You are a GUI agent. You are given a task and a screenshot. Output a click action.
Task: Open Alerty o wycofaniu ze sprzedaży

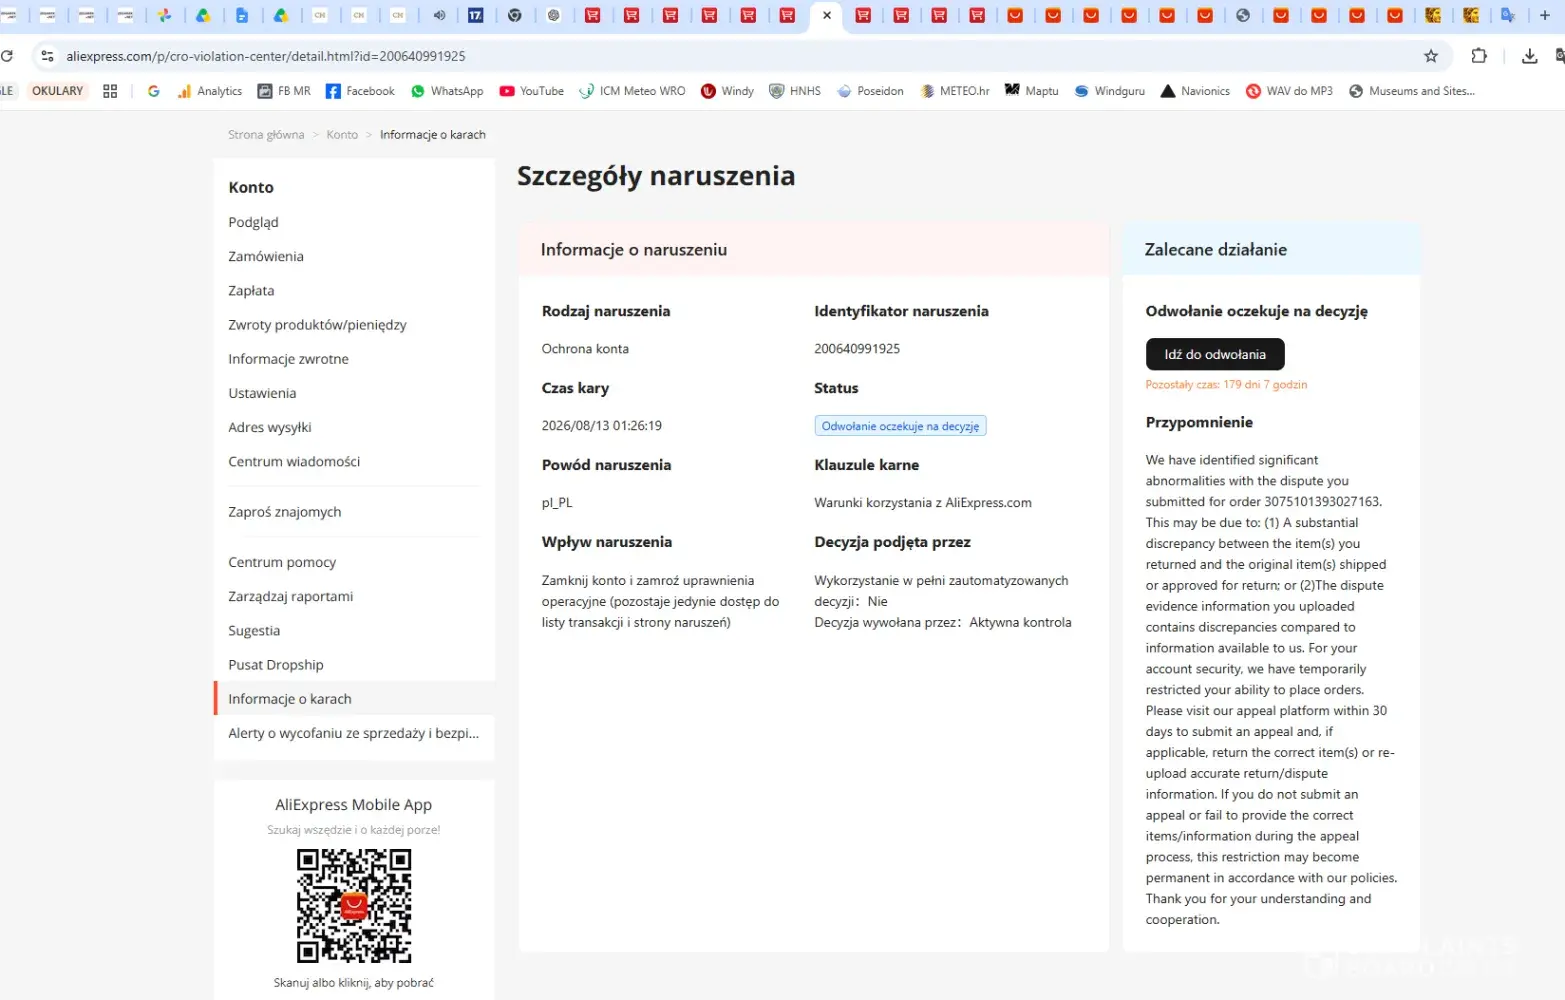(x=354, y=733)
